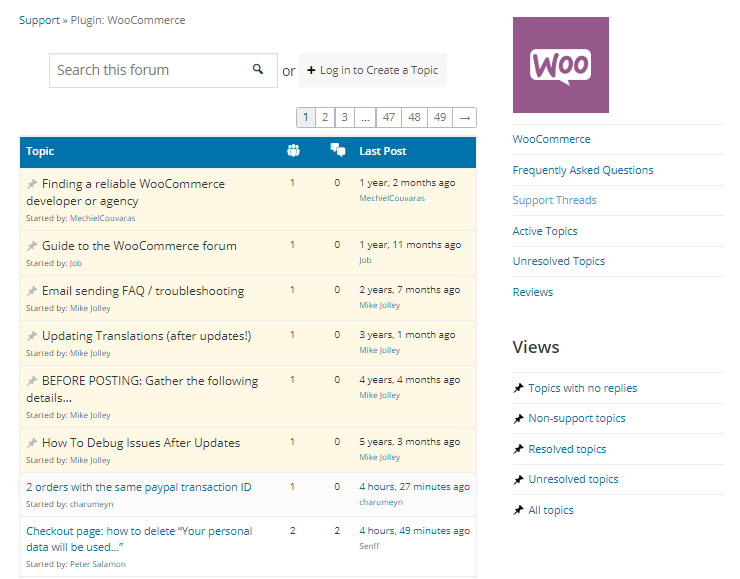The width and height of the screenshot is (740, 579).
Task: Open WooCommerce sidebar link
Action: [551, 139]
